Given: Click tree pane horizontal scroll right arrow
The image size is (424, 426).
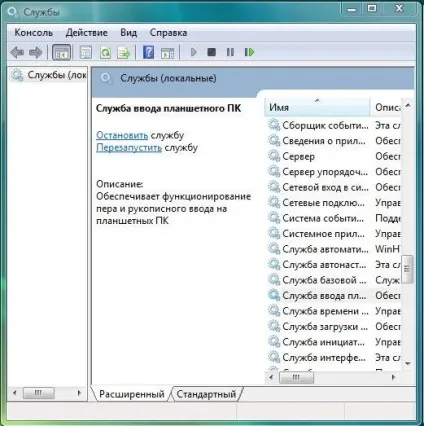Looking at the screenshot, I should pyautogui.click(x=79, y=393).
